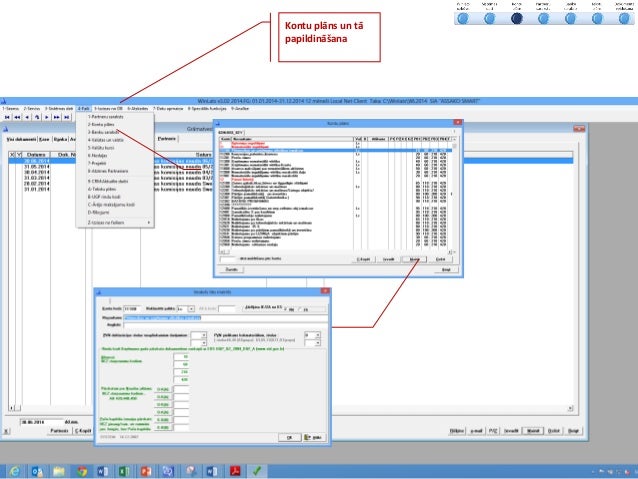
Task: Click the 'Ievadīt' button in Kontu plāns
Action: [389, 259]
